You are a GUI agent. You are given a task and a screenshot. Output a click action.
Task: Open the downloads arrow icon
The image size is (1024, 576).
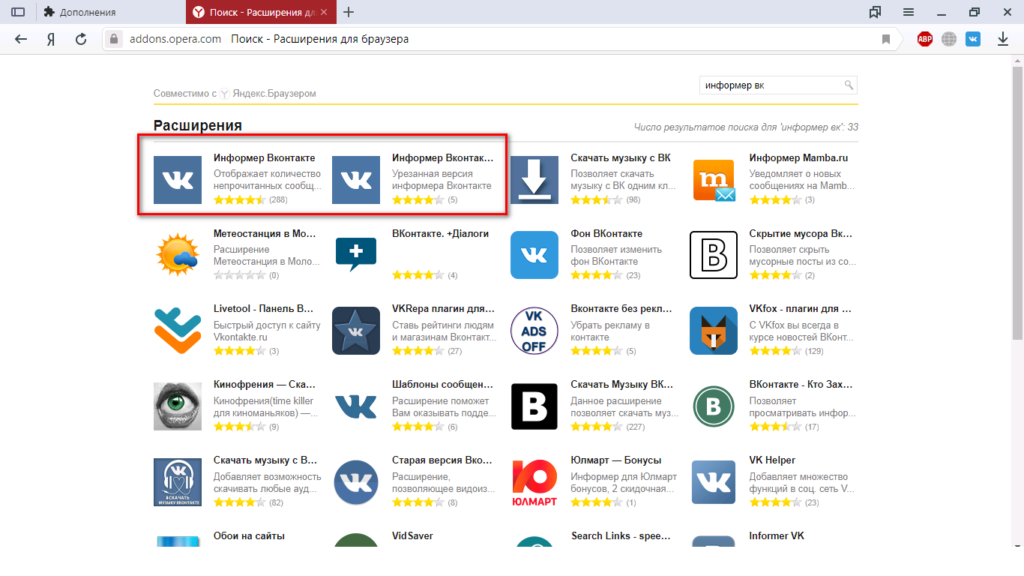(1002, 39)
